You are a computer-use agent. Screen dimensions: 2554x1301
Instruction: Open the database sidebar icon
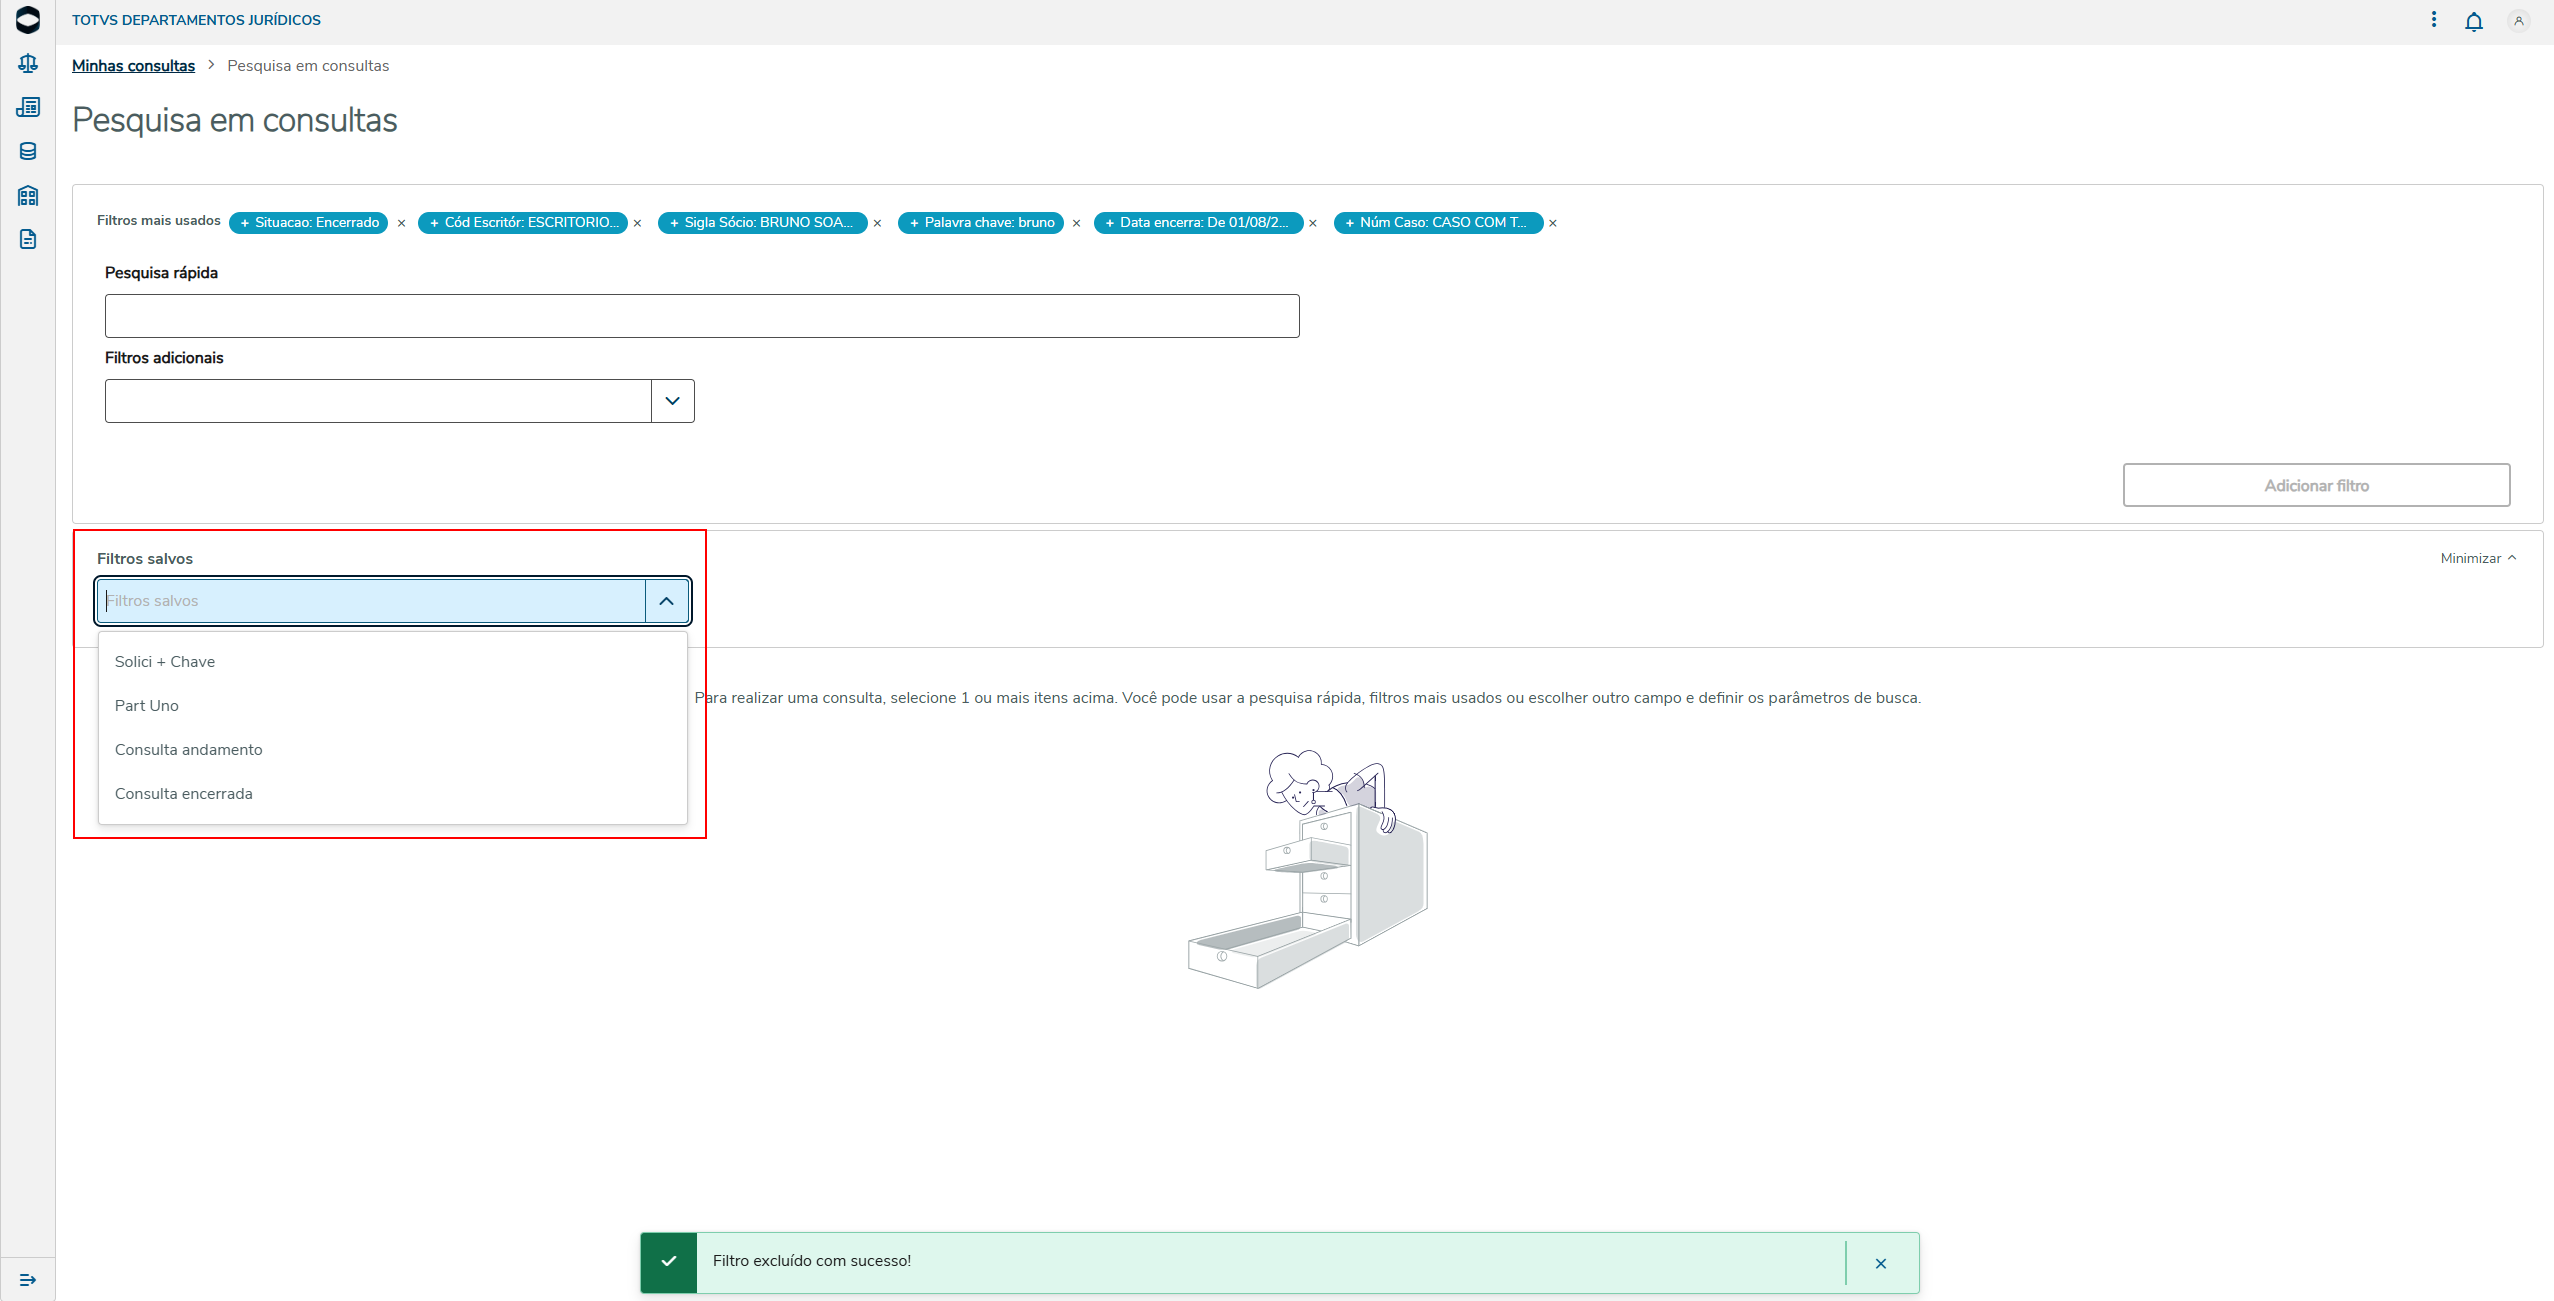point(28,152)
